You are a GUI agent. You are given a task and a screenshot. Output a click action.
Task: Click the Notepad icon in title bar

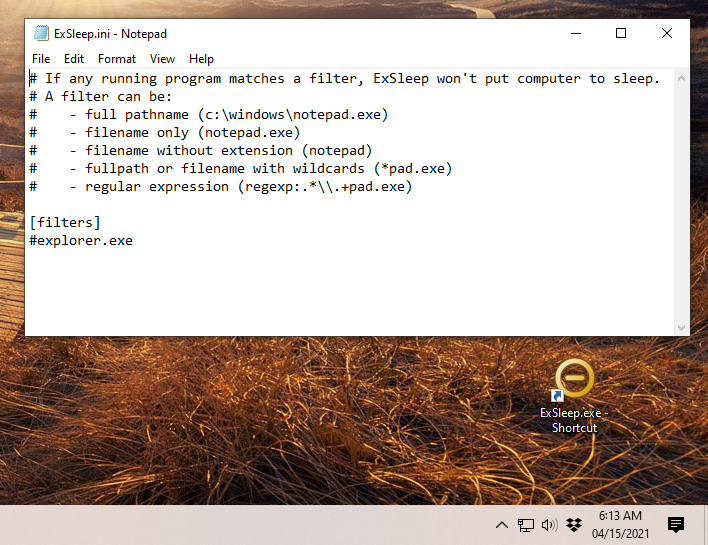41,33
